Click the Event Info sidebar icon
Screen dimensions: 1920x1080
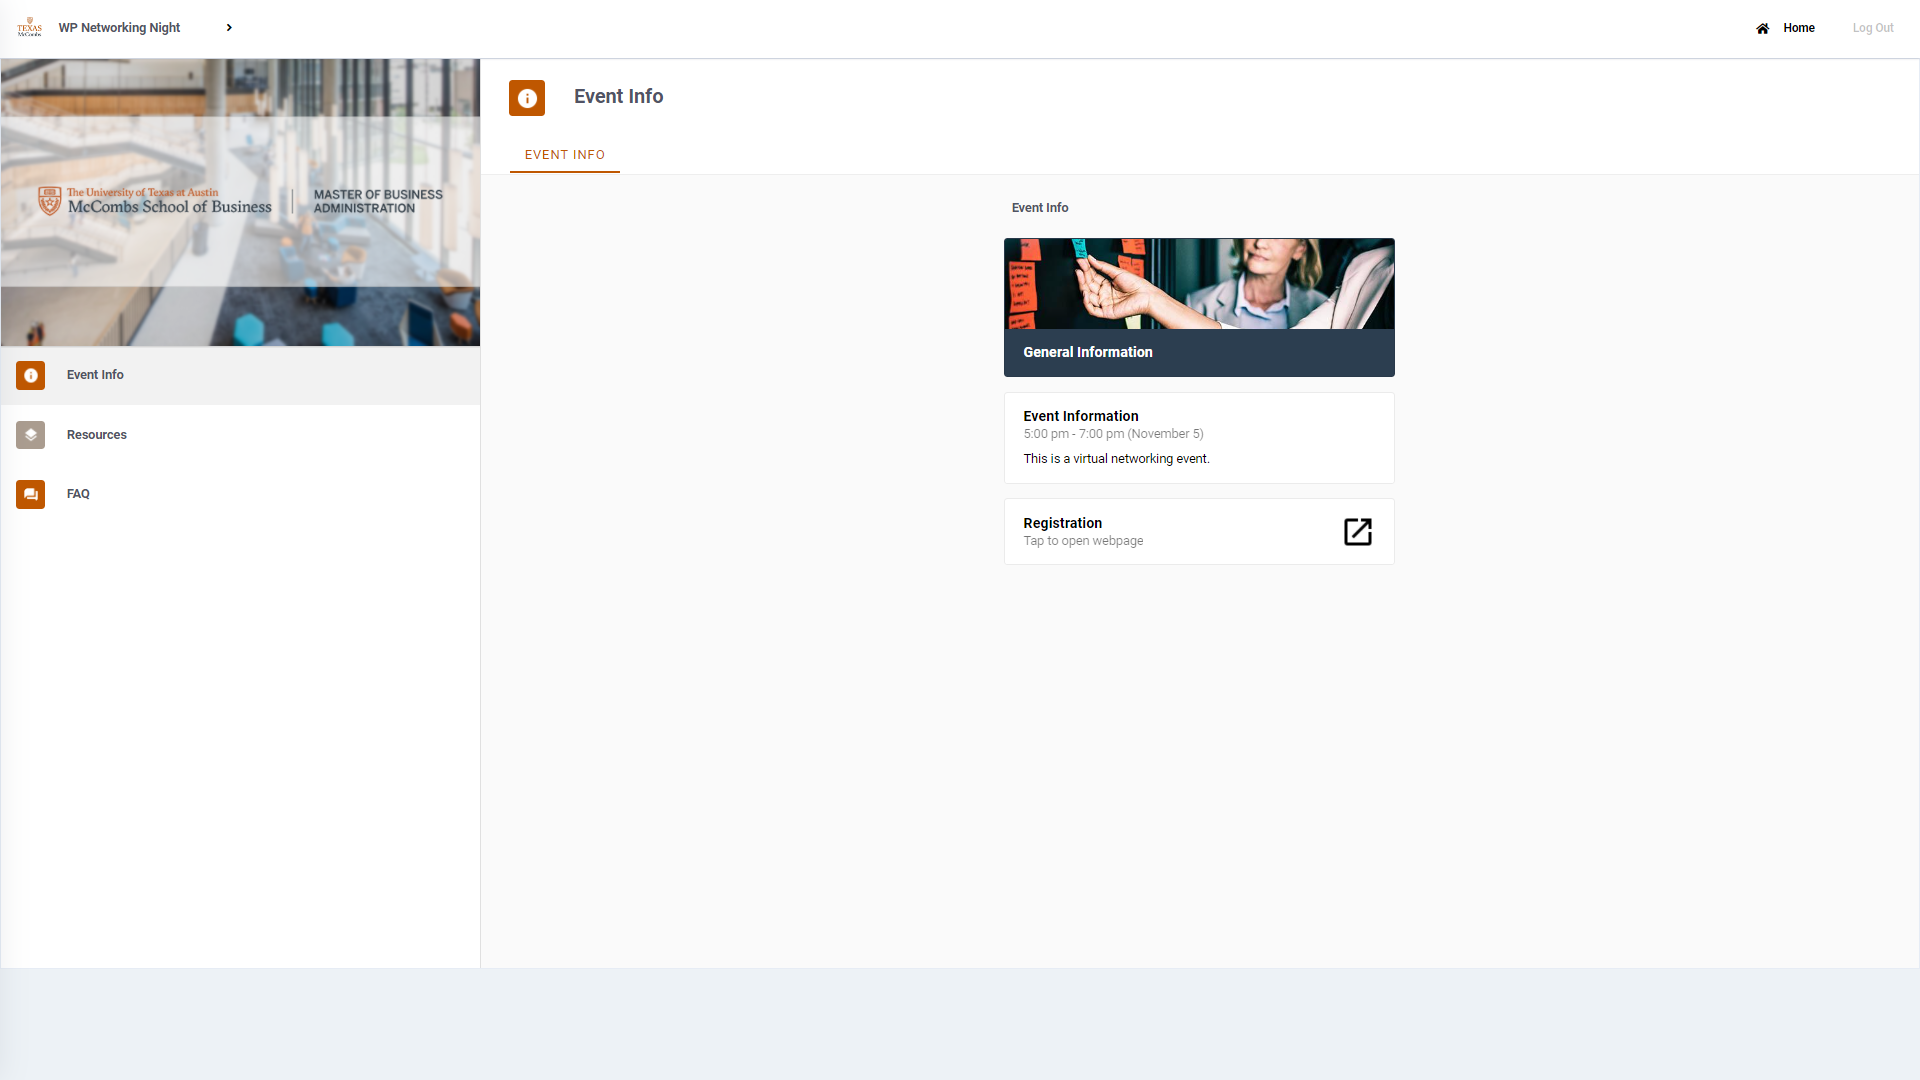click(30, 375)
